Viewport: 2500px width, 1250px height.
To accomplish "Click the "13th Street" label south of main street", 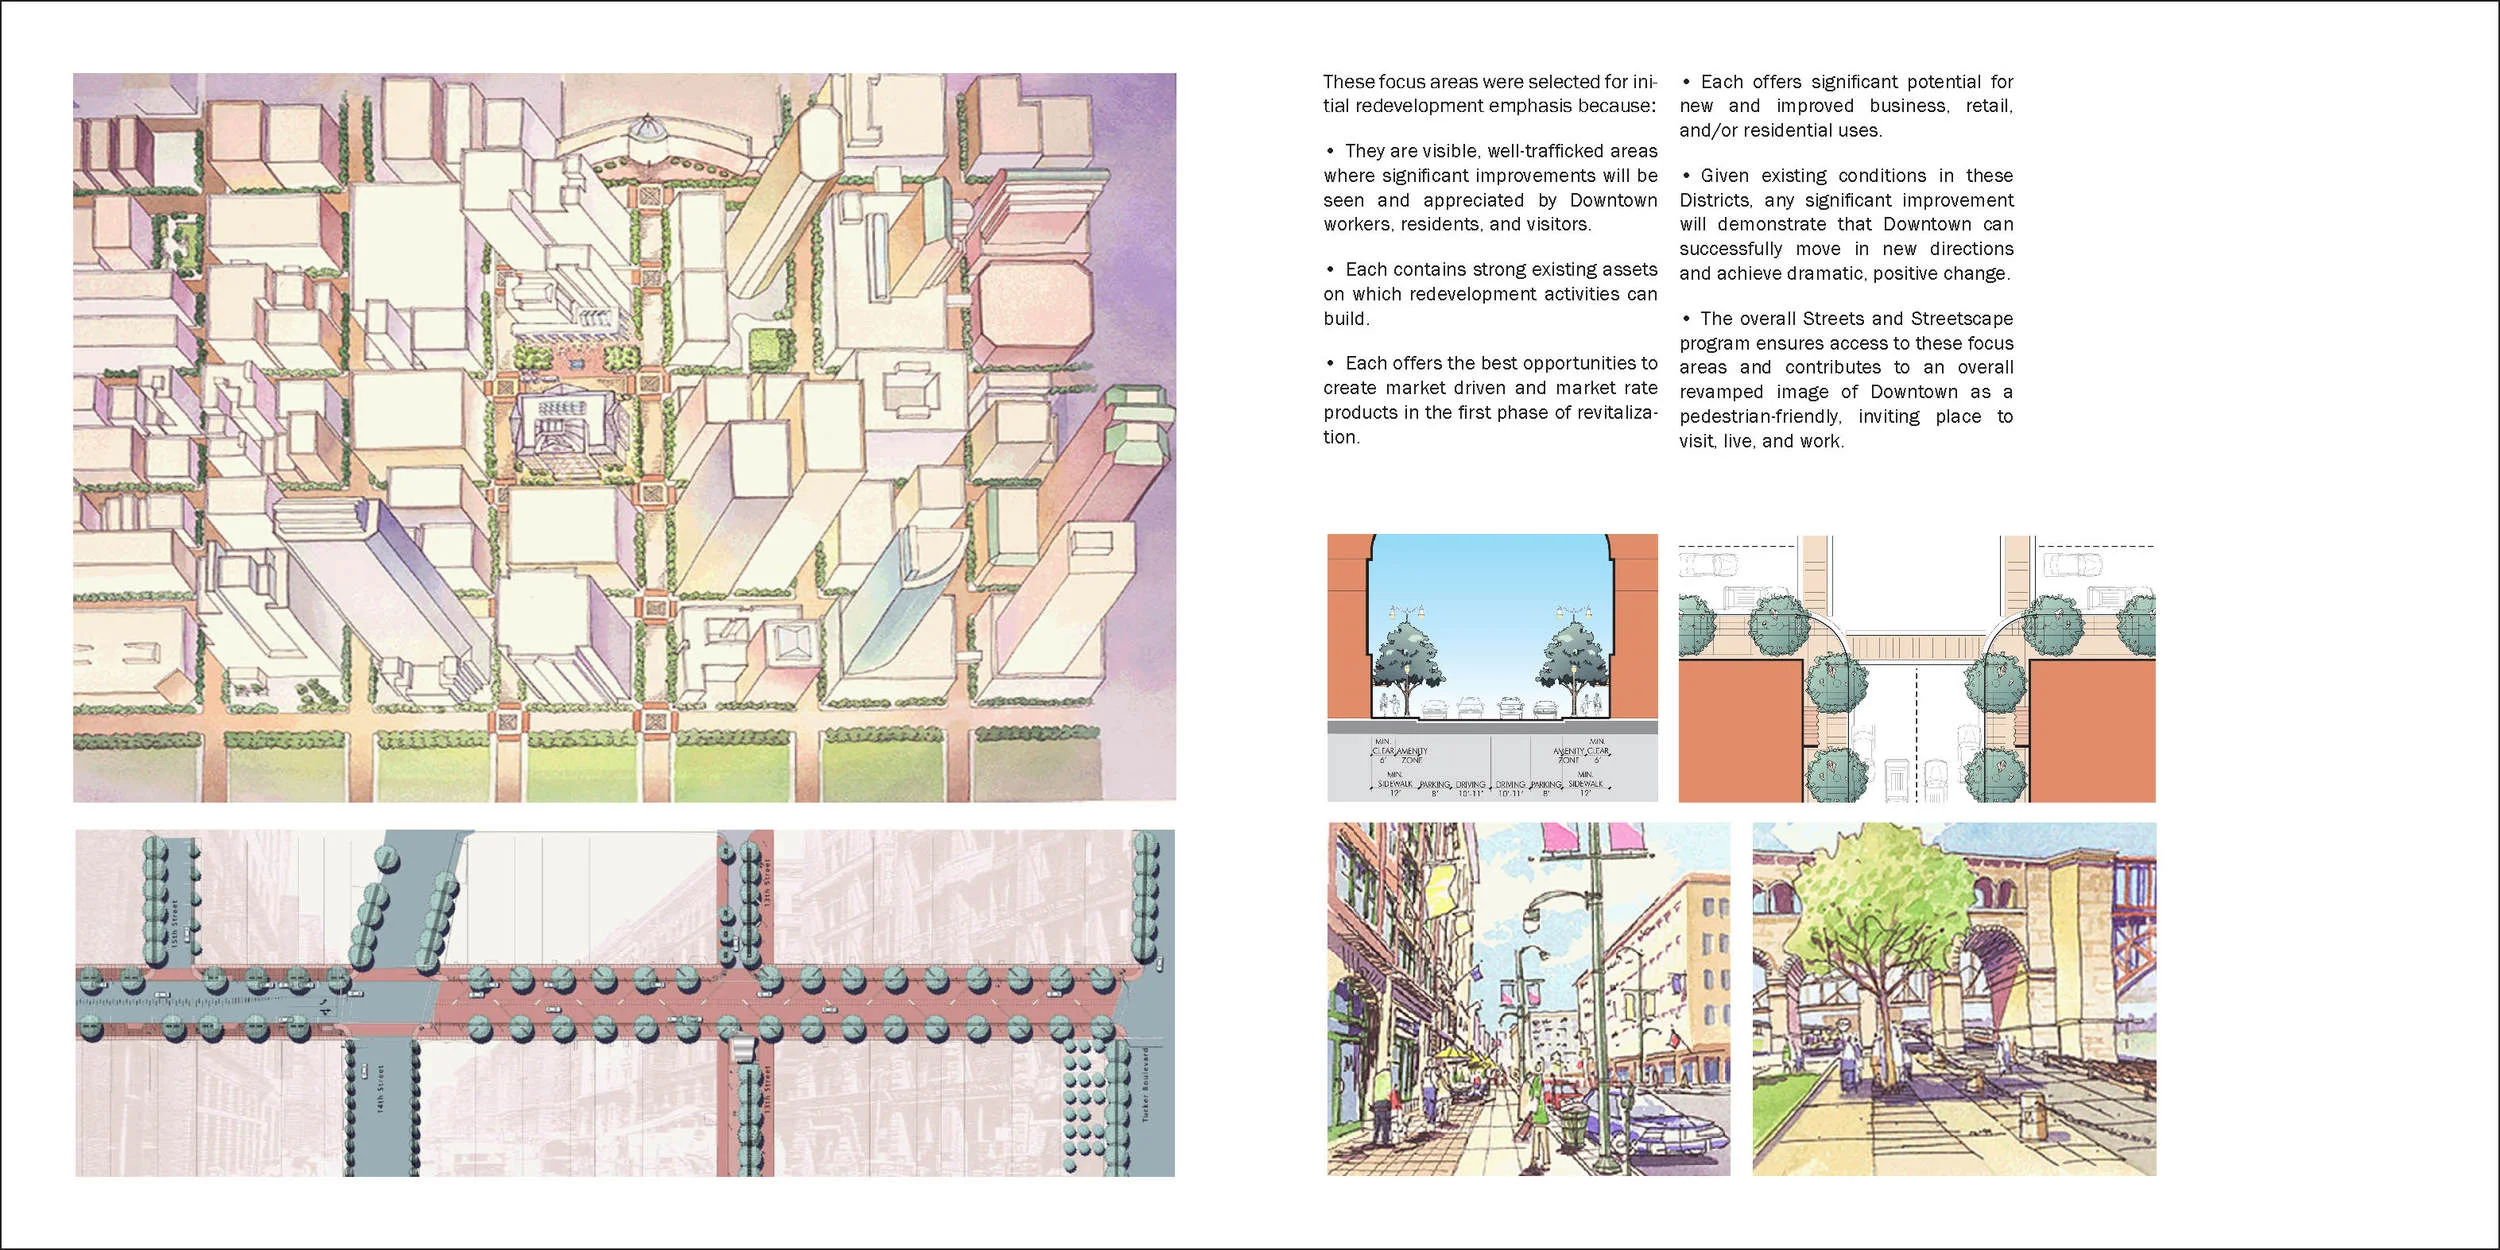I will (768, 1091).
